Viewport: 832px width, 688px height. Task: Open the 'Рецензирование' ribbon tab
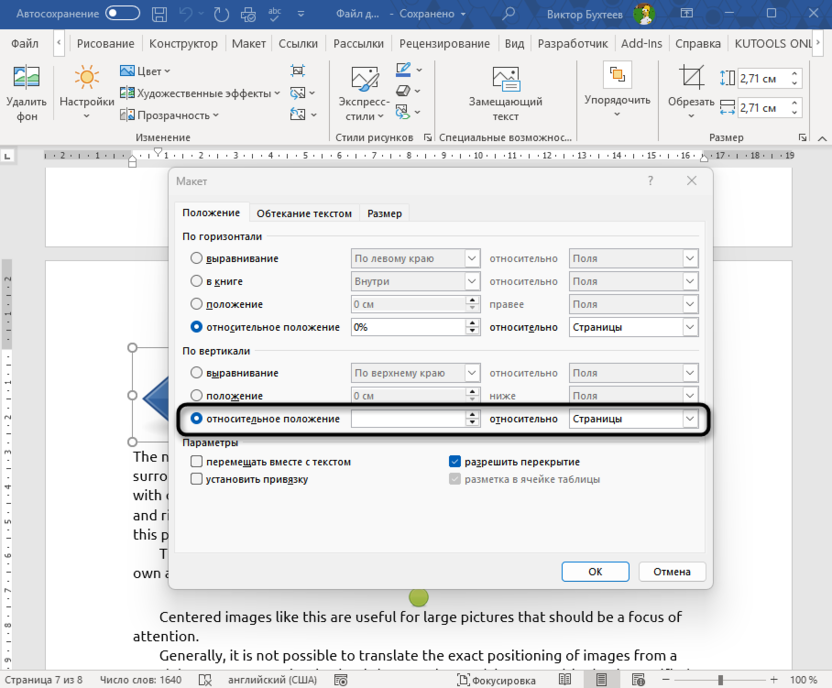pyautogui.click(x=444, y=44)
